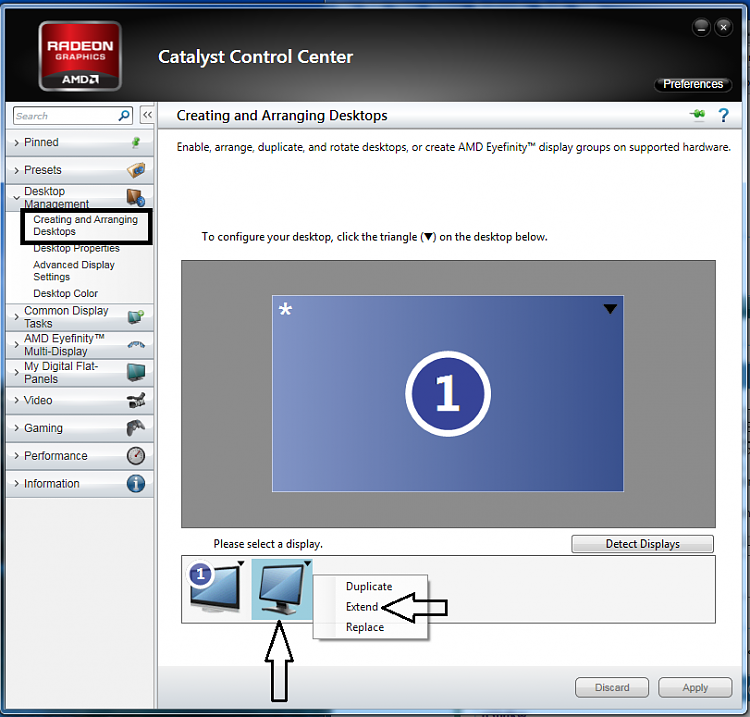This screenshot has width=750, height=717.
Task: Click the Apply button
Action: (x=695, y=687)
